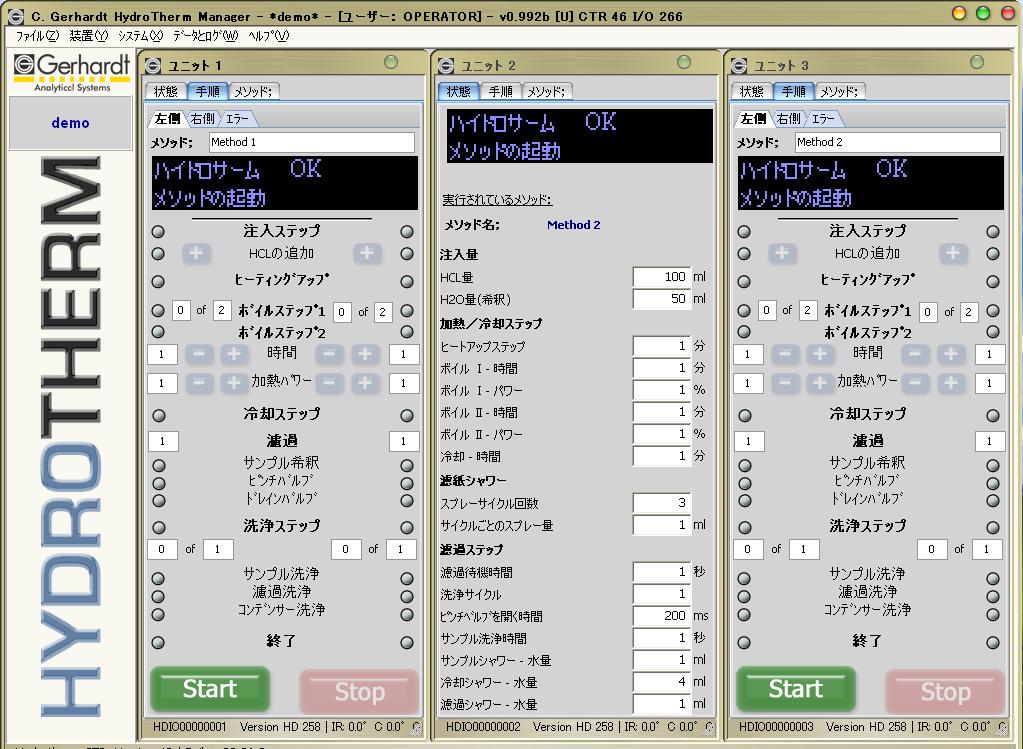1023x749 pixels.
Task: Stop the method on ユニット 3
Action: click(945, 692)
